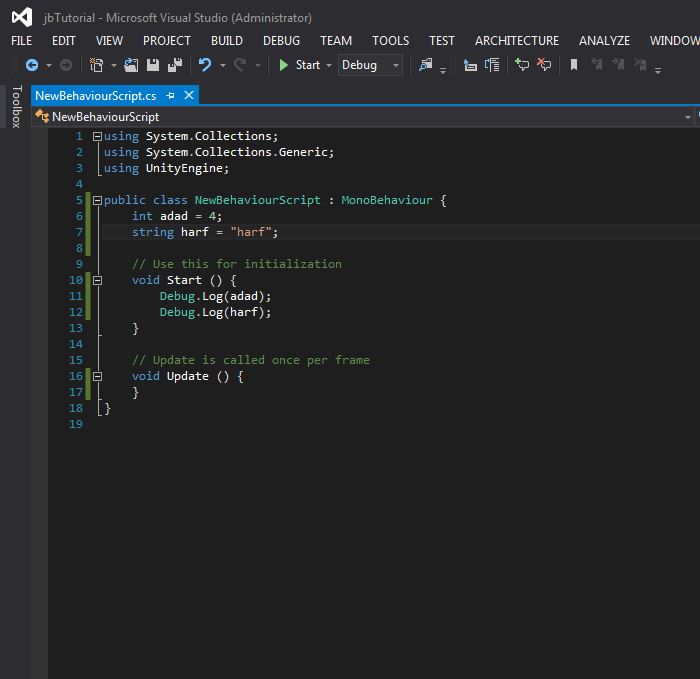The height and width of the screenshot is (679, 700).
Task: Collapse the NewBehaviourScript class outline
Action: pyautogui.click(x=97, y=200)
